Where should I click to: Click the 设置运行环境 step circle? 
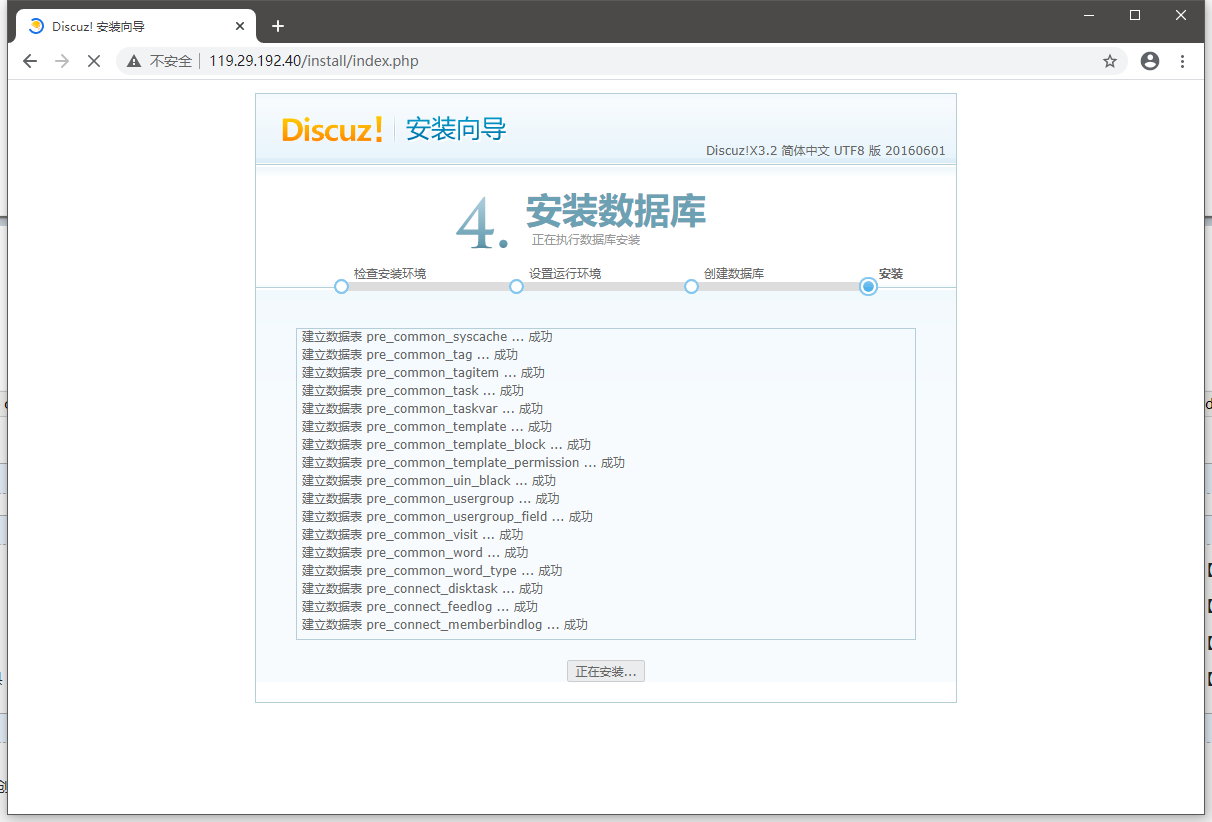(516, 286)
